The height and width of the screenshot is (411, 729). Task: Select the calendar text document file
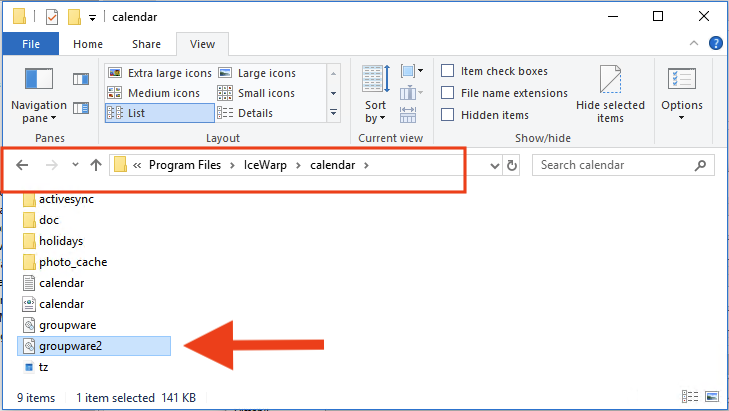[x=53, y=283]
